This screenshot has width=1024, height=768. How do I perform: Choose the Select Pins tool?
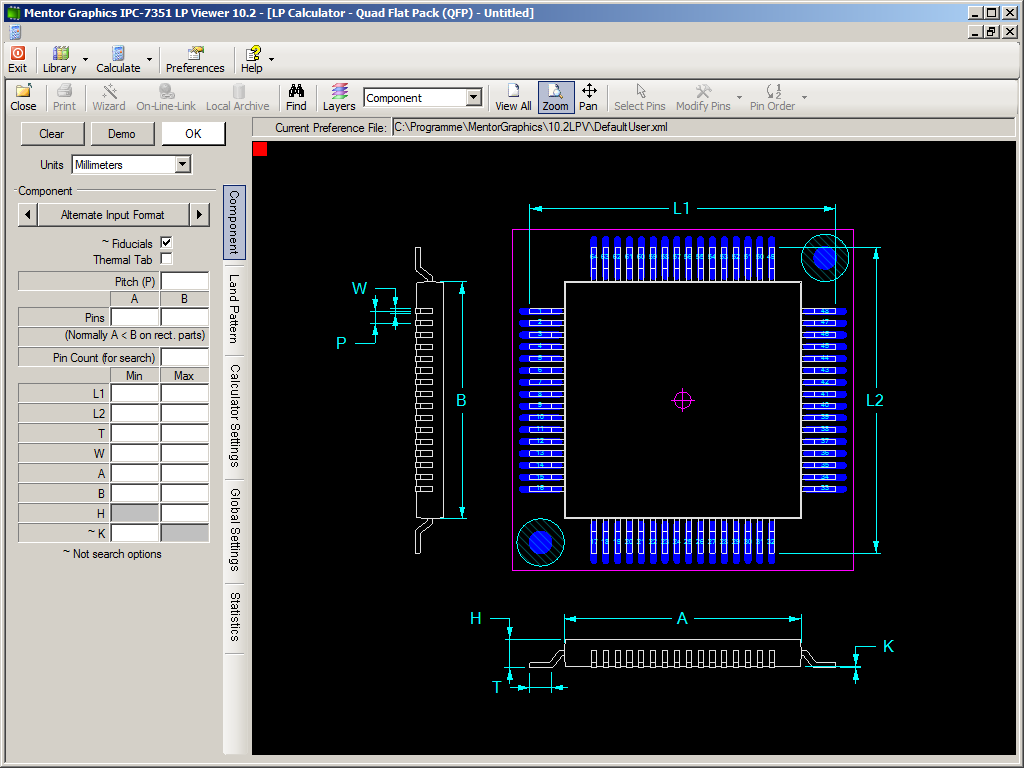(x=639, y=97)
